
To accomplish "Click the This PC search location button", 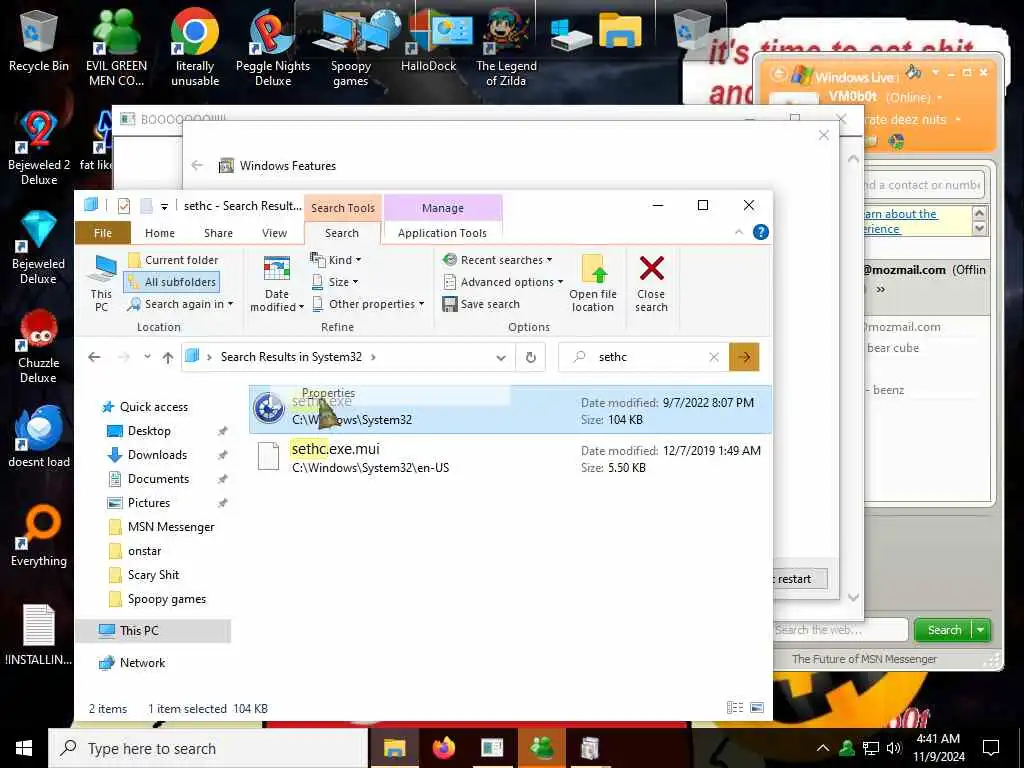I will [101, 283].
